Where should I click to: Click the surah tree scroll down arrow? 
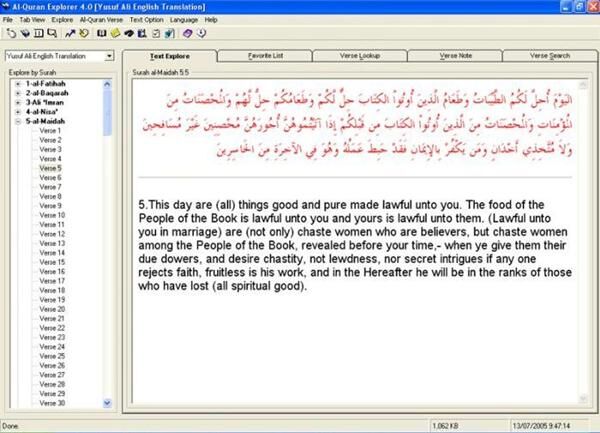(107, 403)
